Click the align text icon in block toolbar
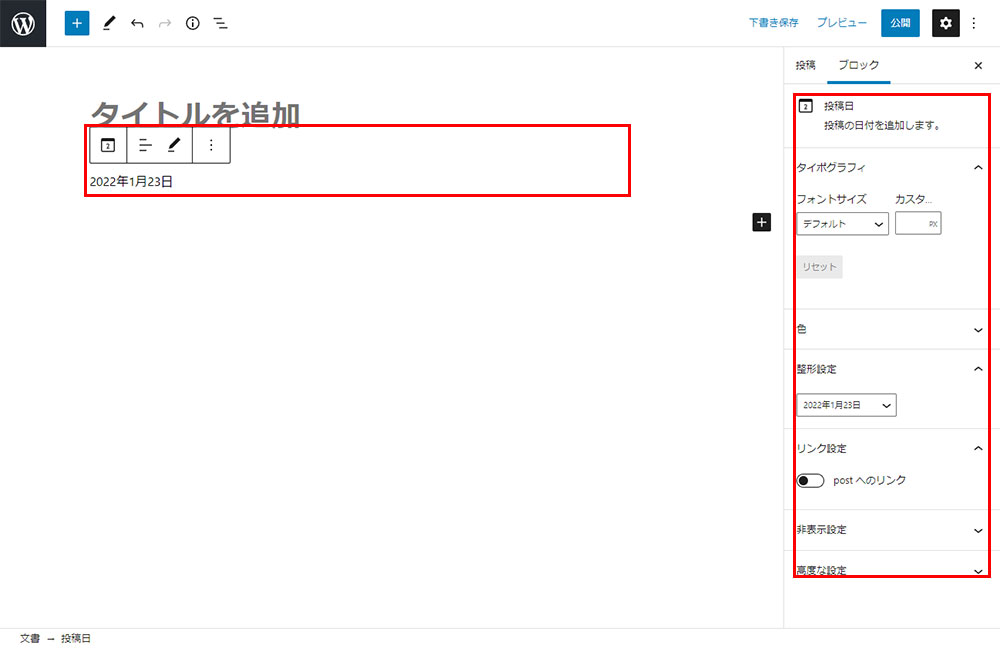 tap(145, 145)
